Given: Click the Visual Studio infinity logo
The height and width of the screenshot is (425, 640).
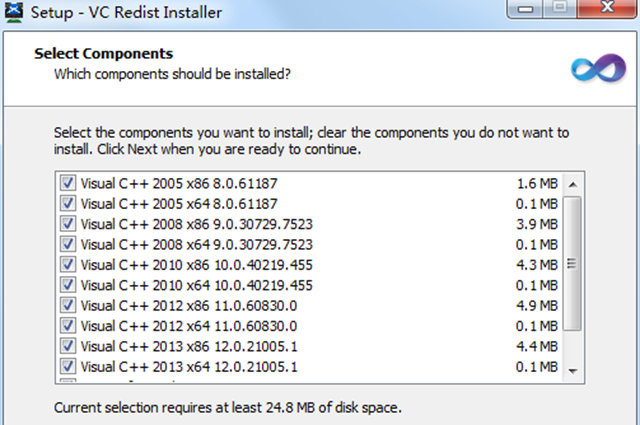Looking at the screenshot, I should coord(598,69).
